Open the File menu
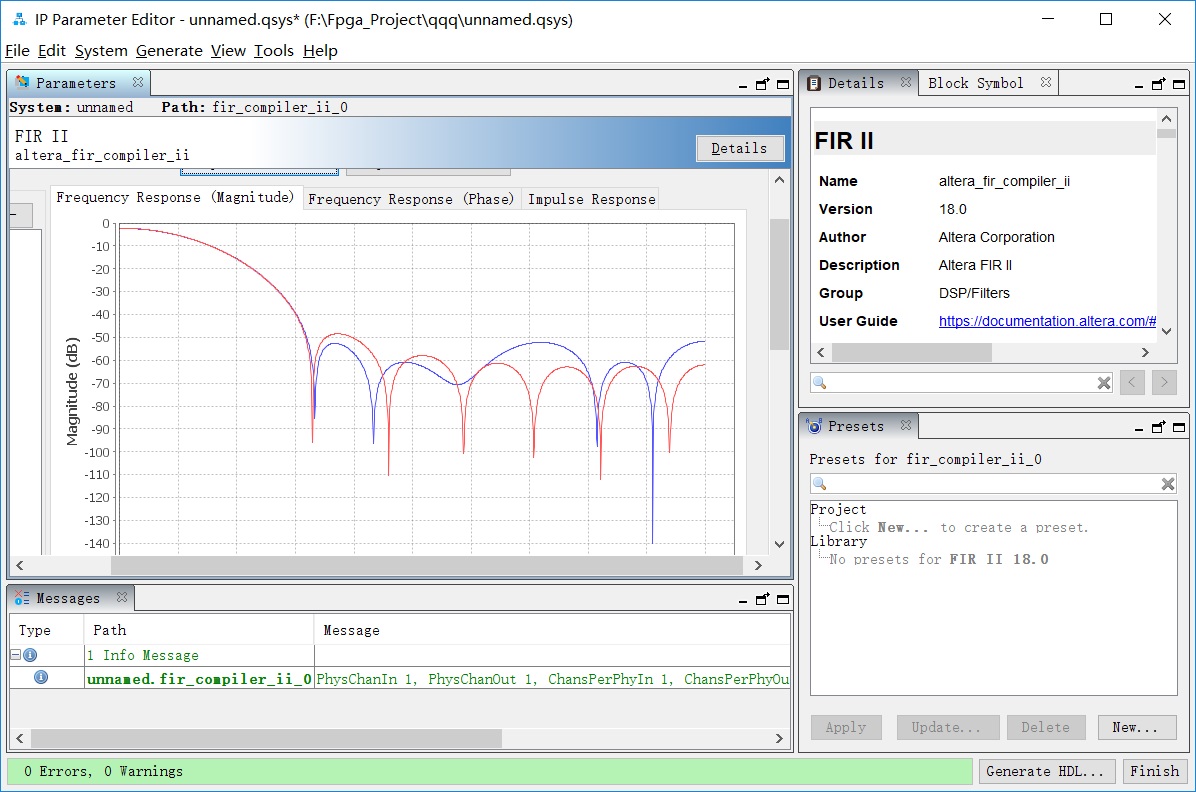 17,50
